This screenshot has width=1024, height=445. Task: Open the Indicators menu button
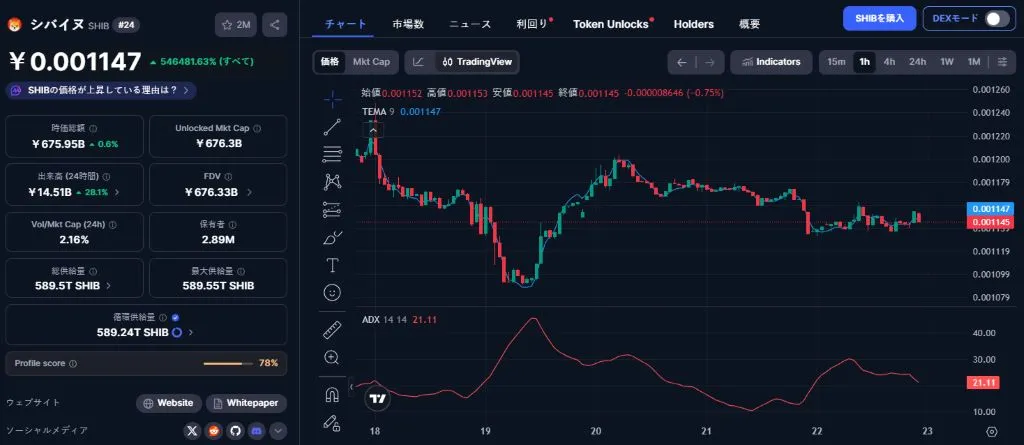[771, 62]
